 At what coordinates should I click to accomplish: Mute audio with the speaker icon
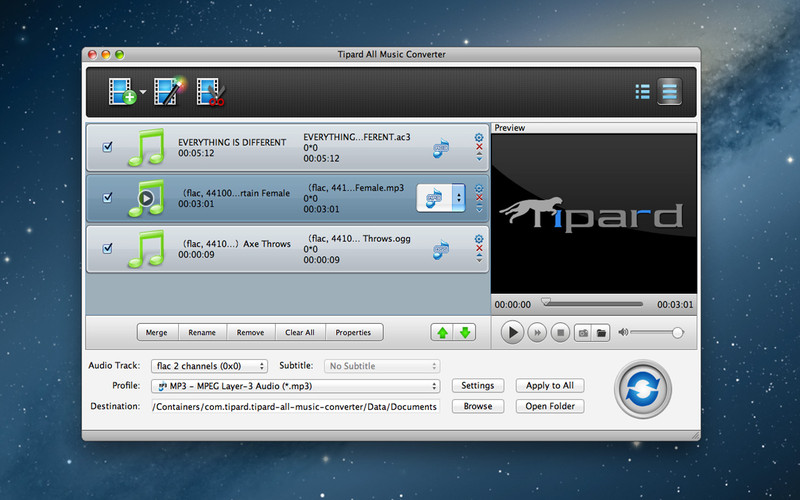(x=623, y=332)
